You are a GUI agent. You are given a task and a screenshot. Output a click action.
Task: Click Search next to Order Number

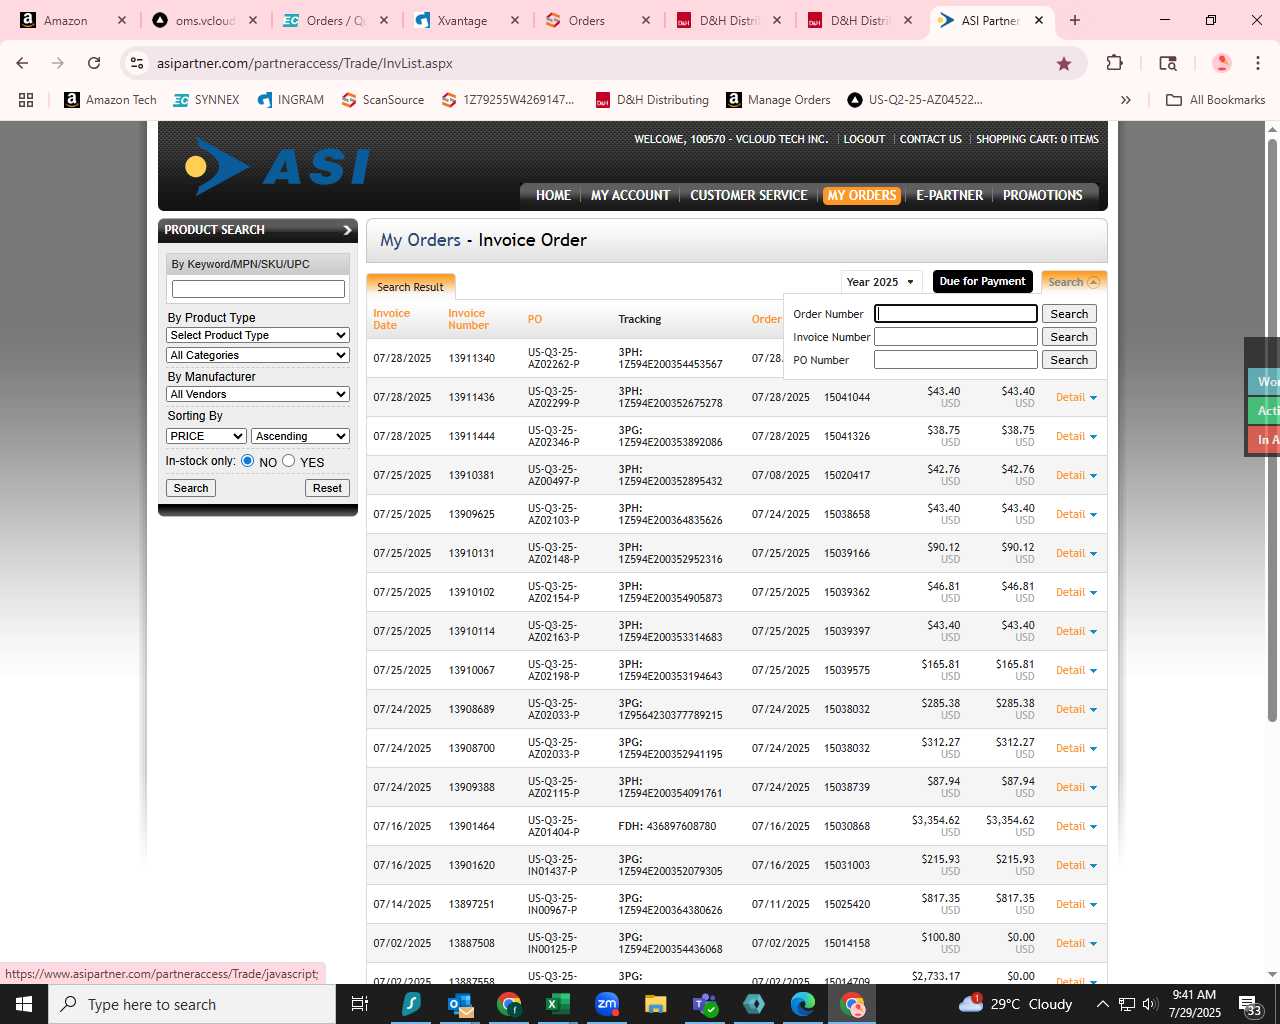click(x=1069, y=314)
